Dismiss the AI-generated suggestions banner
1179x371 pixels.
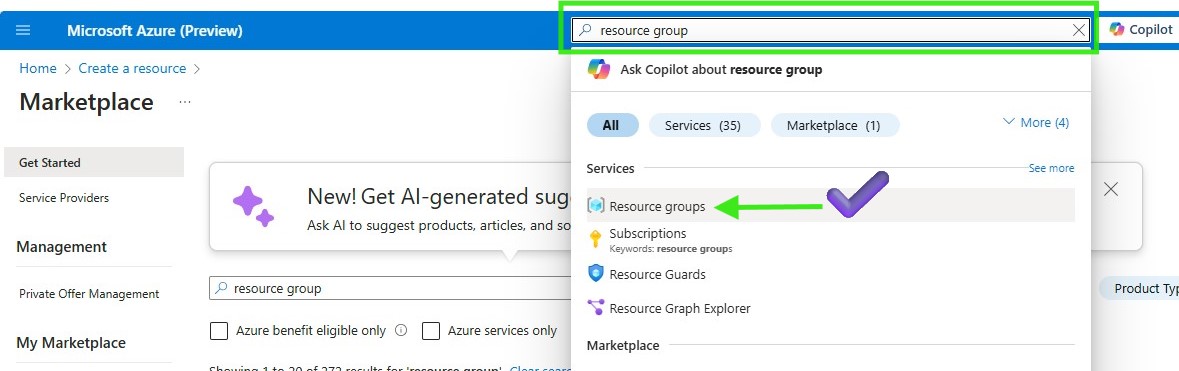coord(1111,189)
